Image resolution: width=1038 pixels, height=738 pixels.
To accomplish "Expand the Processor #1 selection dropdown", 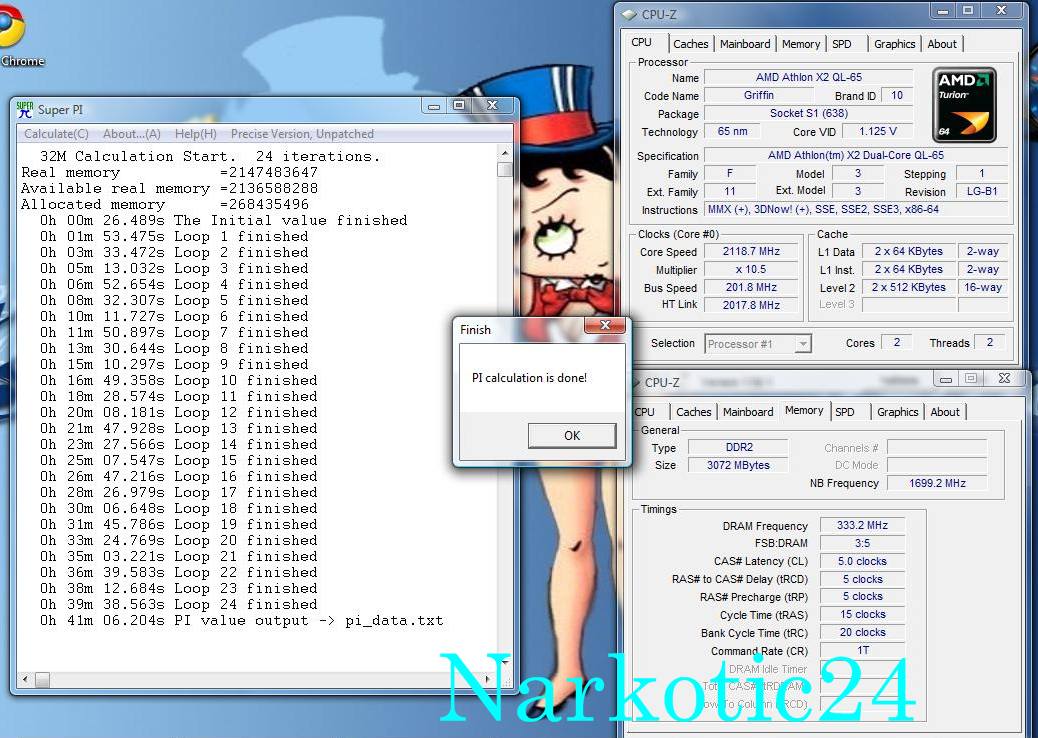I will 802,344.
